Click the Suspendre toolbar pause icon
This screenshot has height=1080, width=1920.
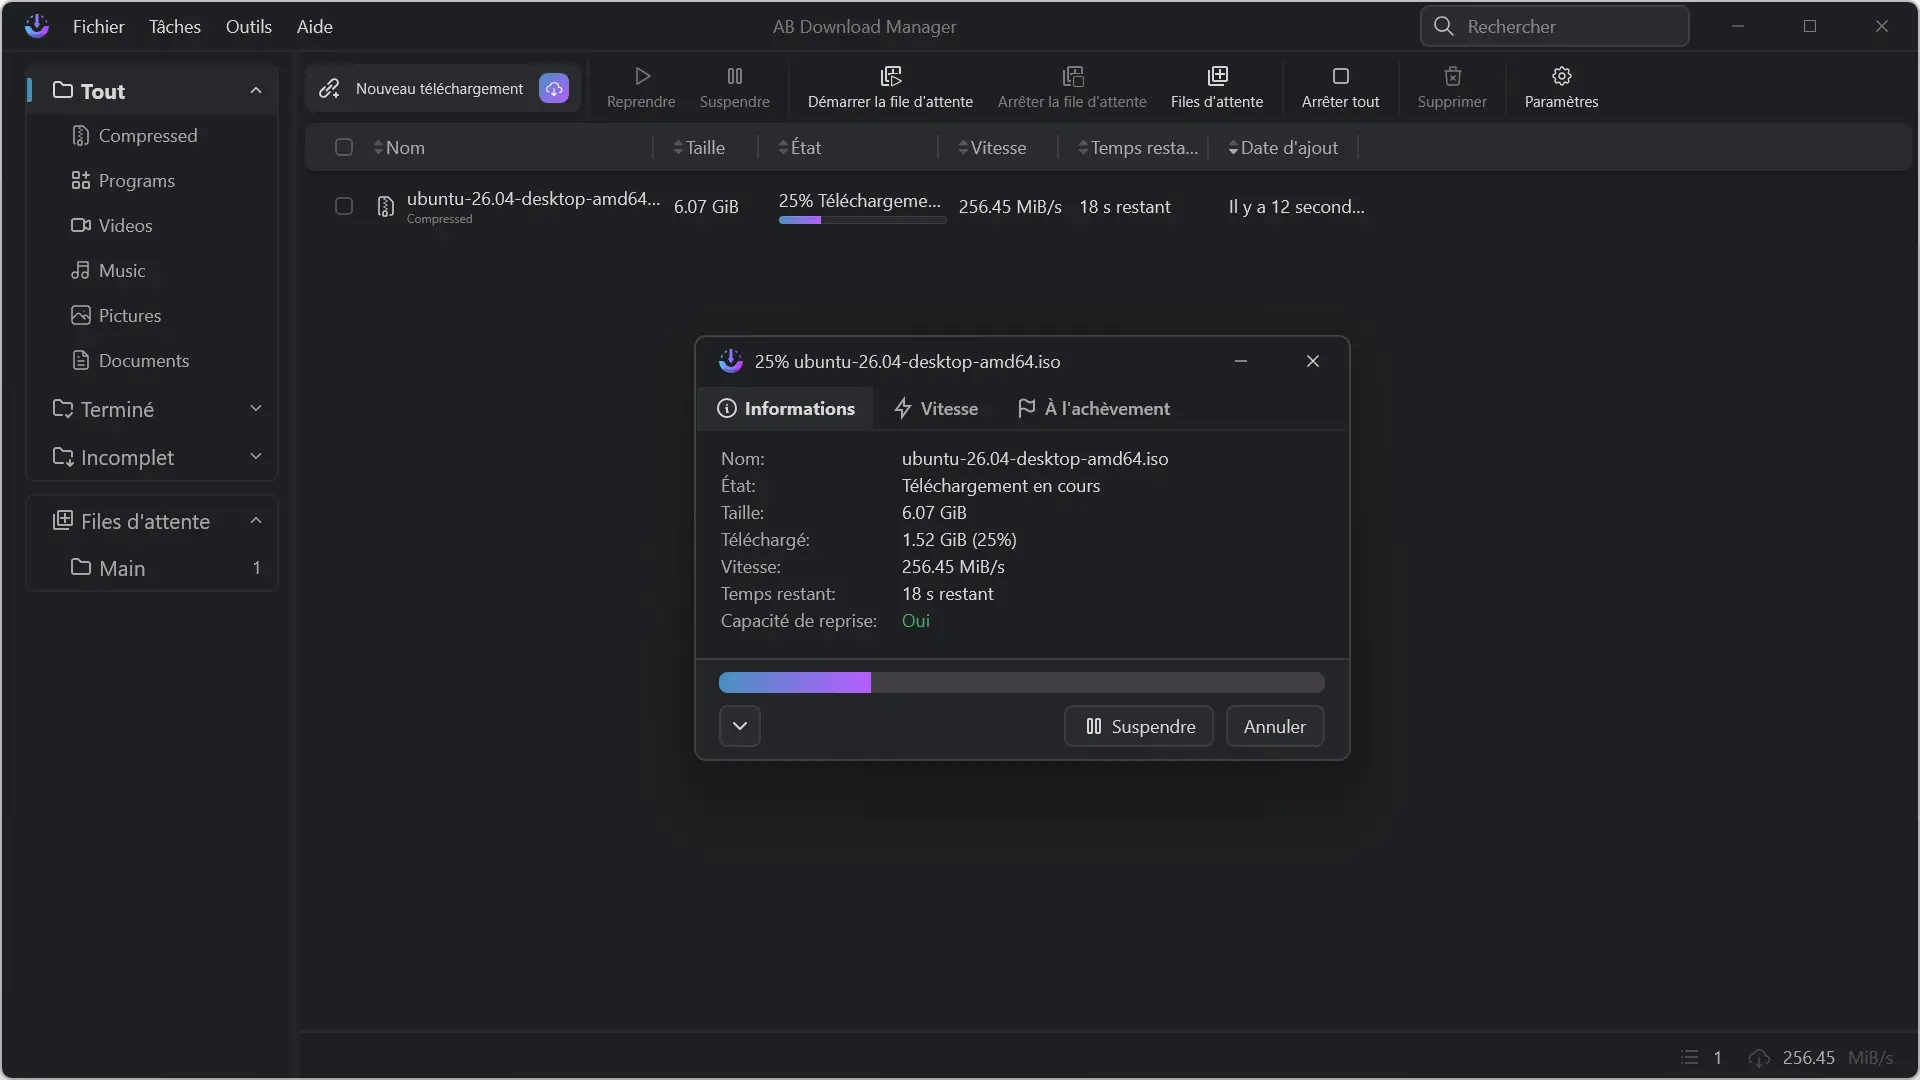tap(735, 76)
